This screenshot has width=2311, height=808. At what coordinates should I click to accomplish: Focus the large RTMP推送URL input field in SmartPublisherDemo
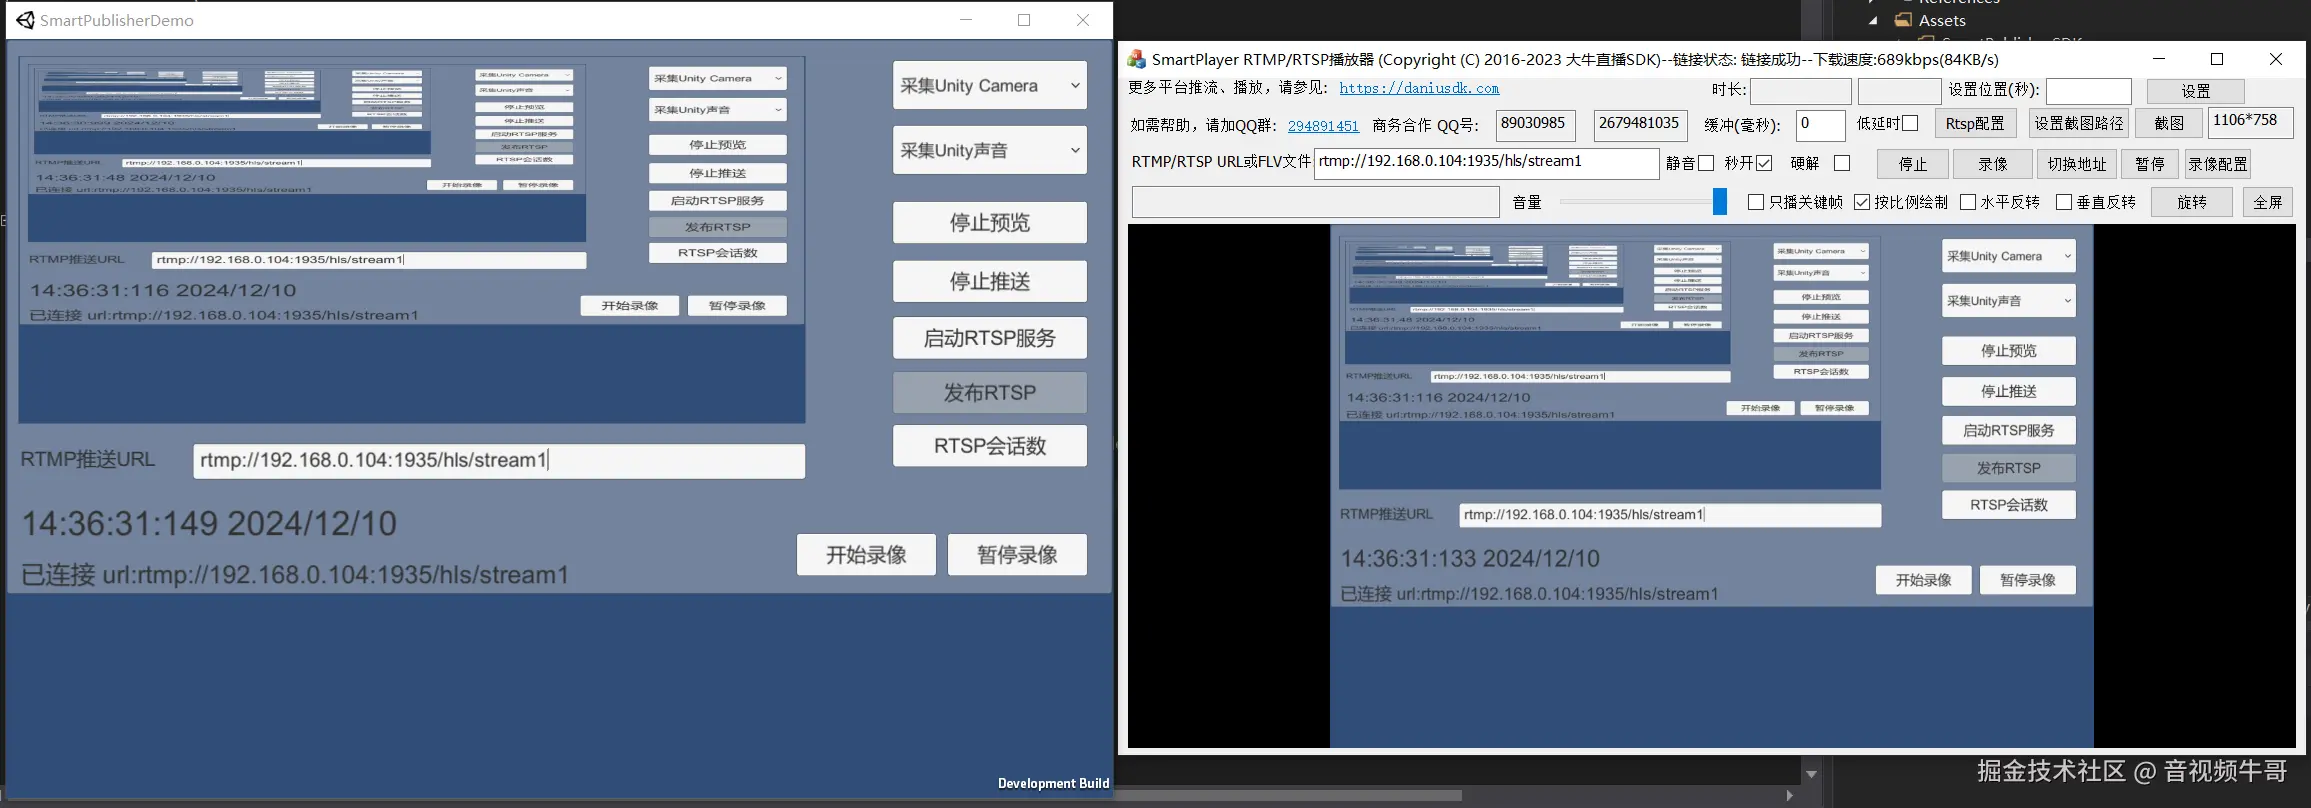click(x=499, y=461)
